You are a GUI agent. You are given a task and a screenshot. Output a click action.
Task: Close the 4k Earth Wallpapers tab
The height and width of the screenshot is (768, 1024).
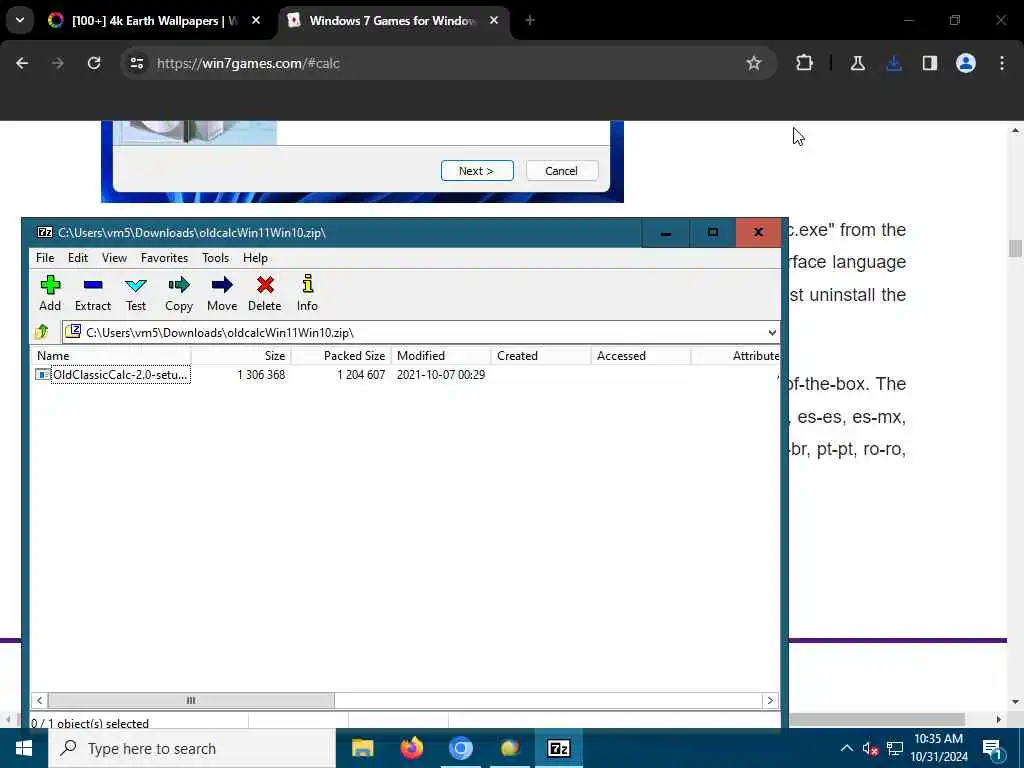pyautogui.click(x=256, y=21)
